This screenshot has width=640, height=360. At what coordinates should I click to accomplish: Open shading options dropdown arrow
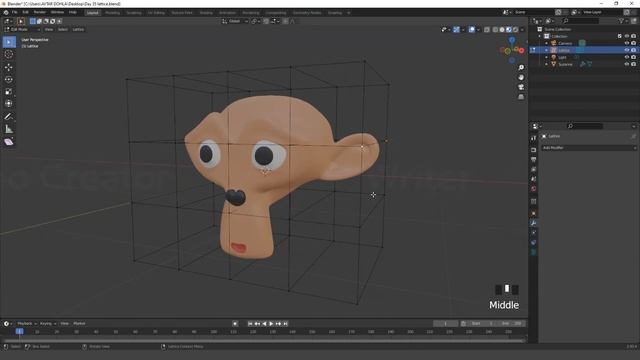(x=522, y=29)
